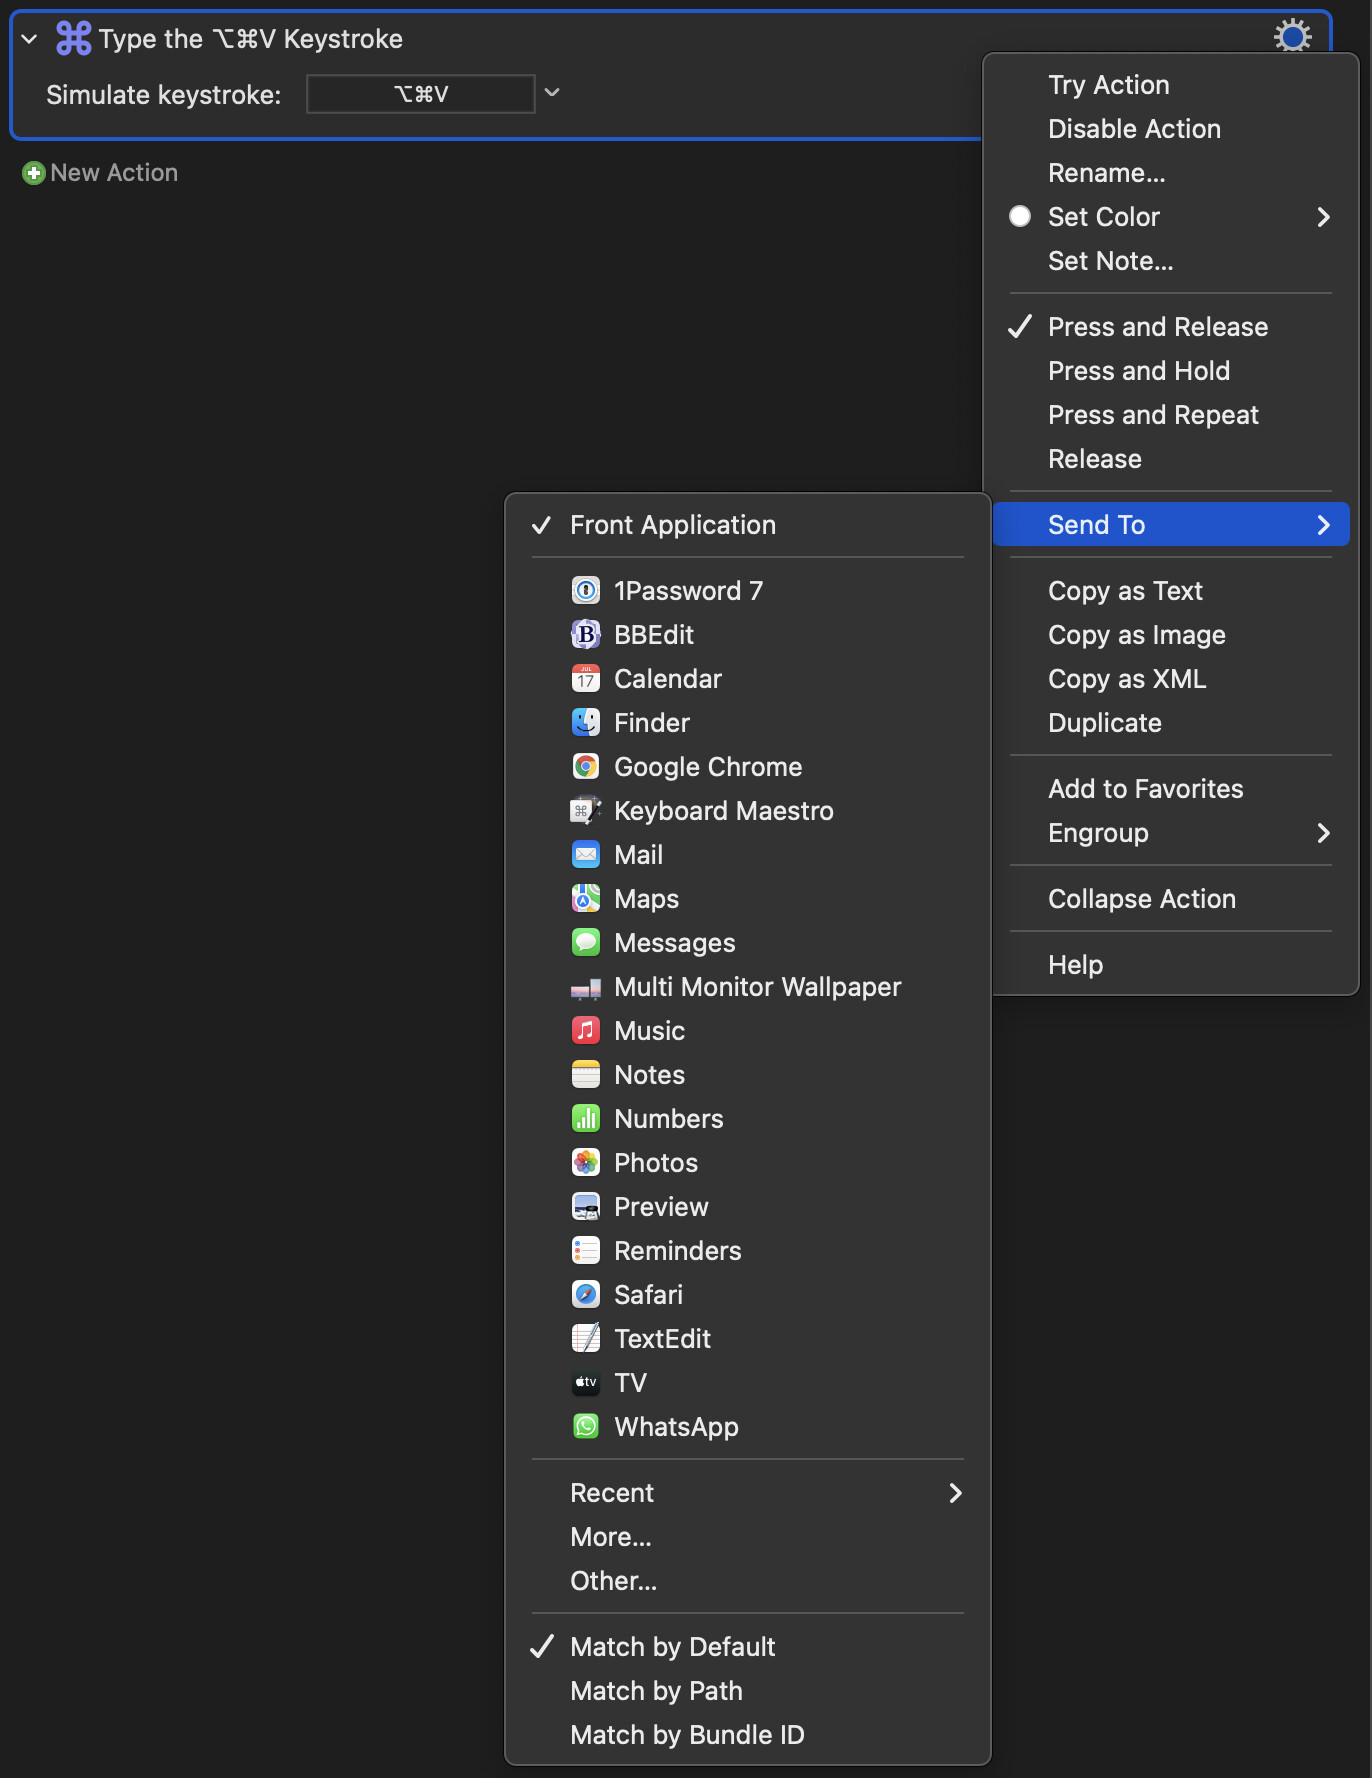Choose Copy as XML
Image resolution: width=1372 pixels, height=1778 pixels.
point(1171,679)
